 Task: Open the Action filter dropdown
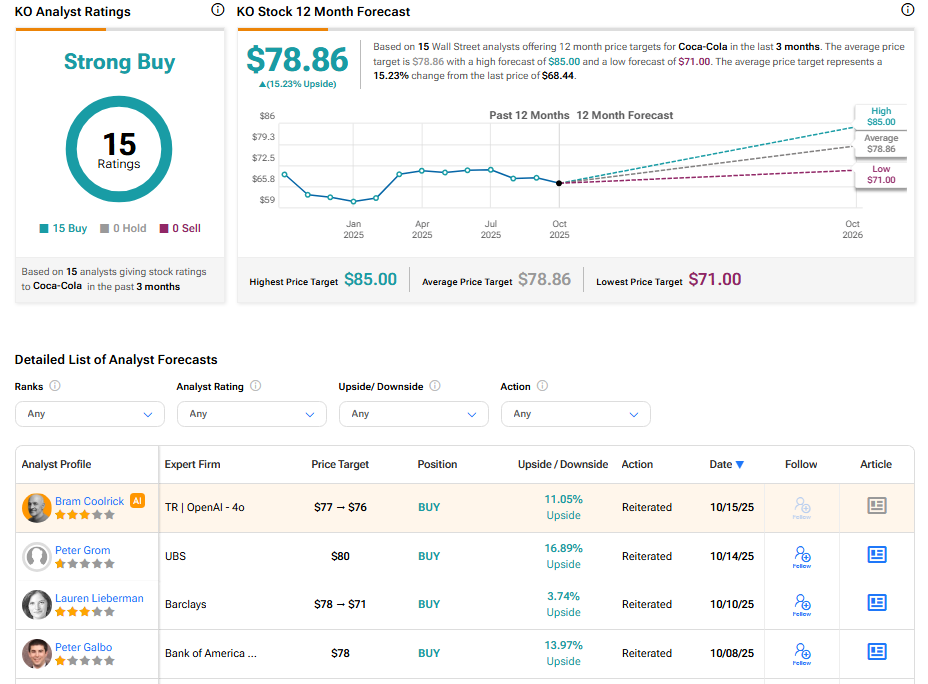click(x=575, y=414)
